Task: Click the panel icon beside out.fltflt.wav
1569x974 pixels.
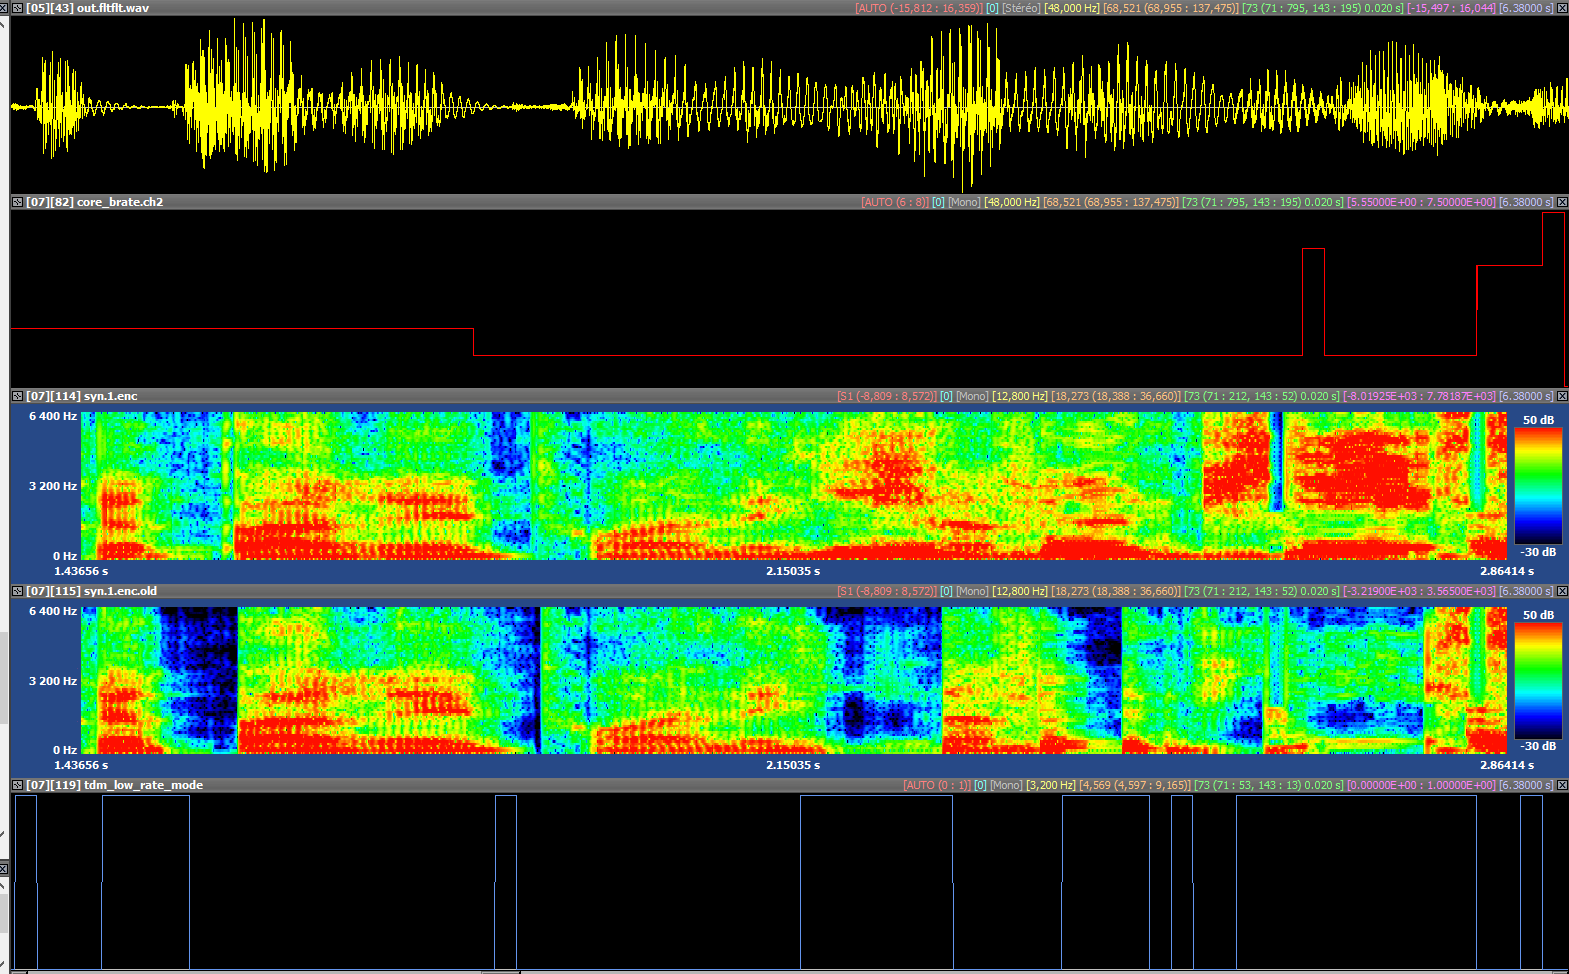Action: point(17,8)
